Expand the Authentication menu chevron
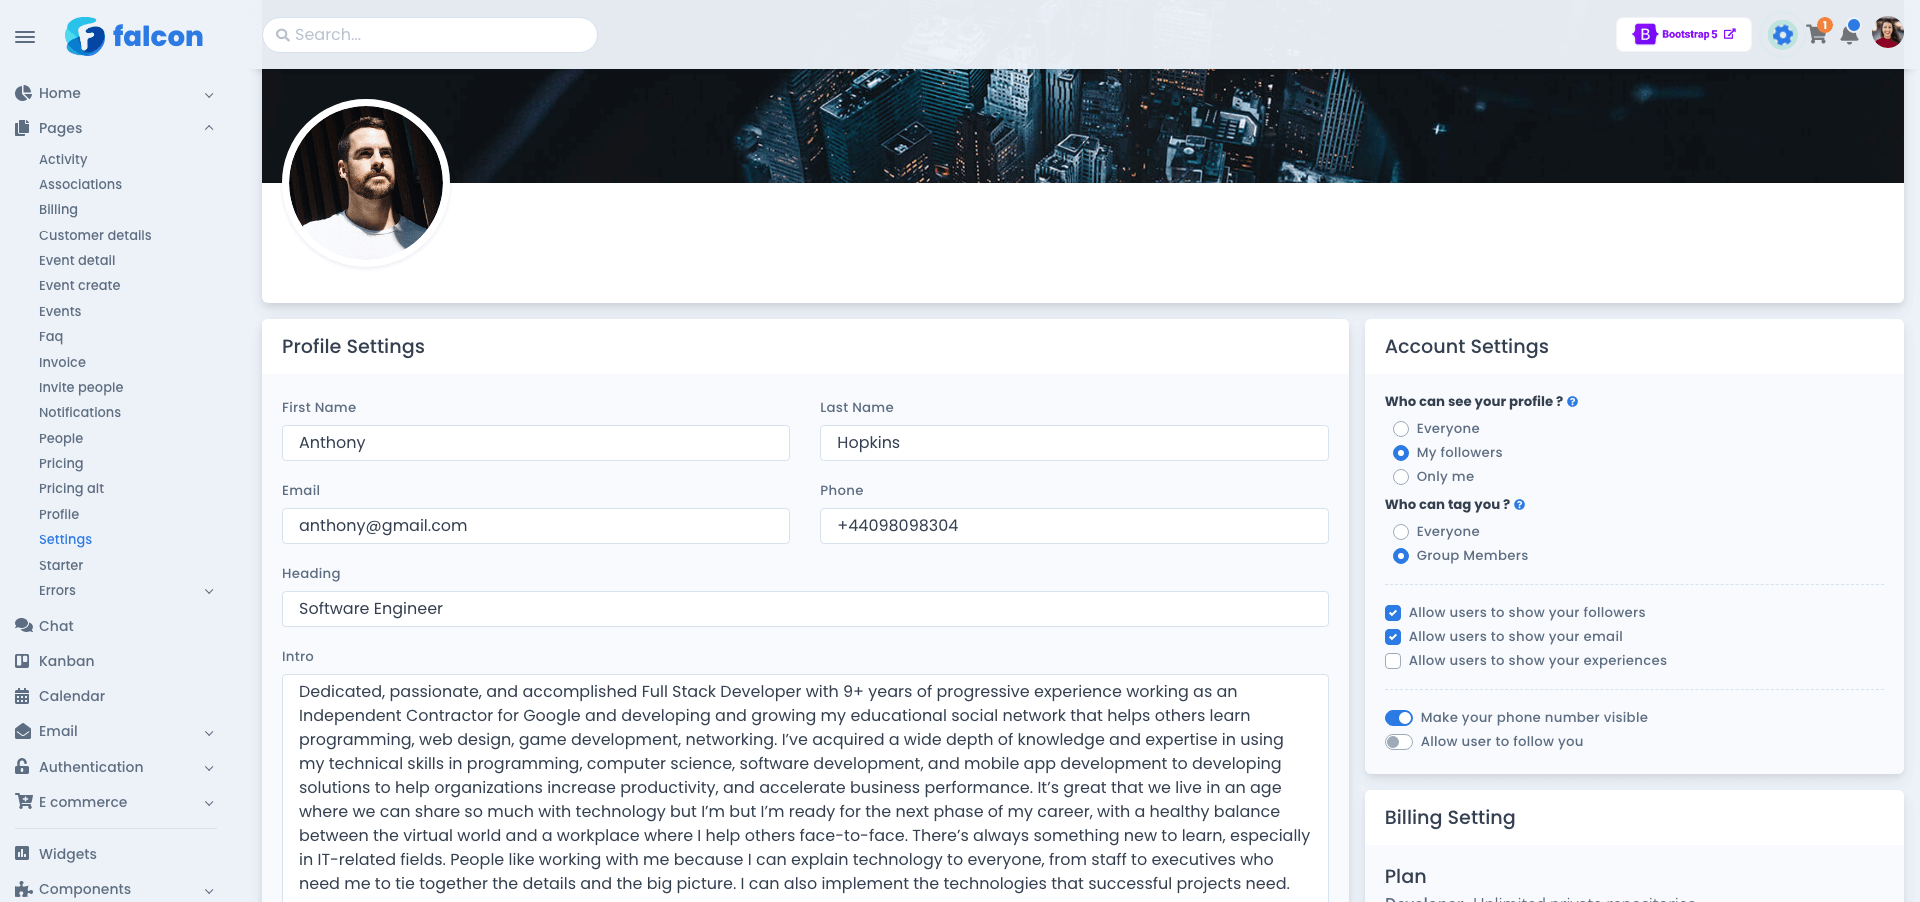 (209, 768)
